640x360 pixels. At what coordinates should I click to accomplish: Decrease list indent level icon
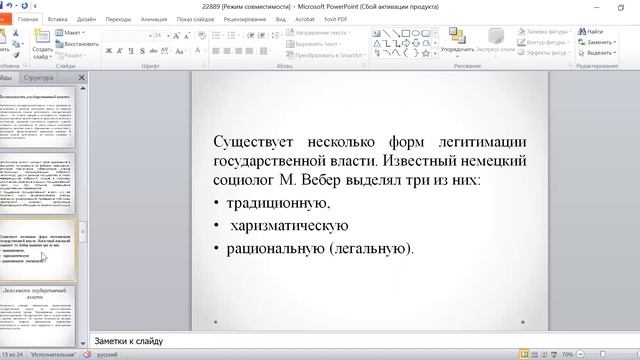251,36
